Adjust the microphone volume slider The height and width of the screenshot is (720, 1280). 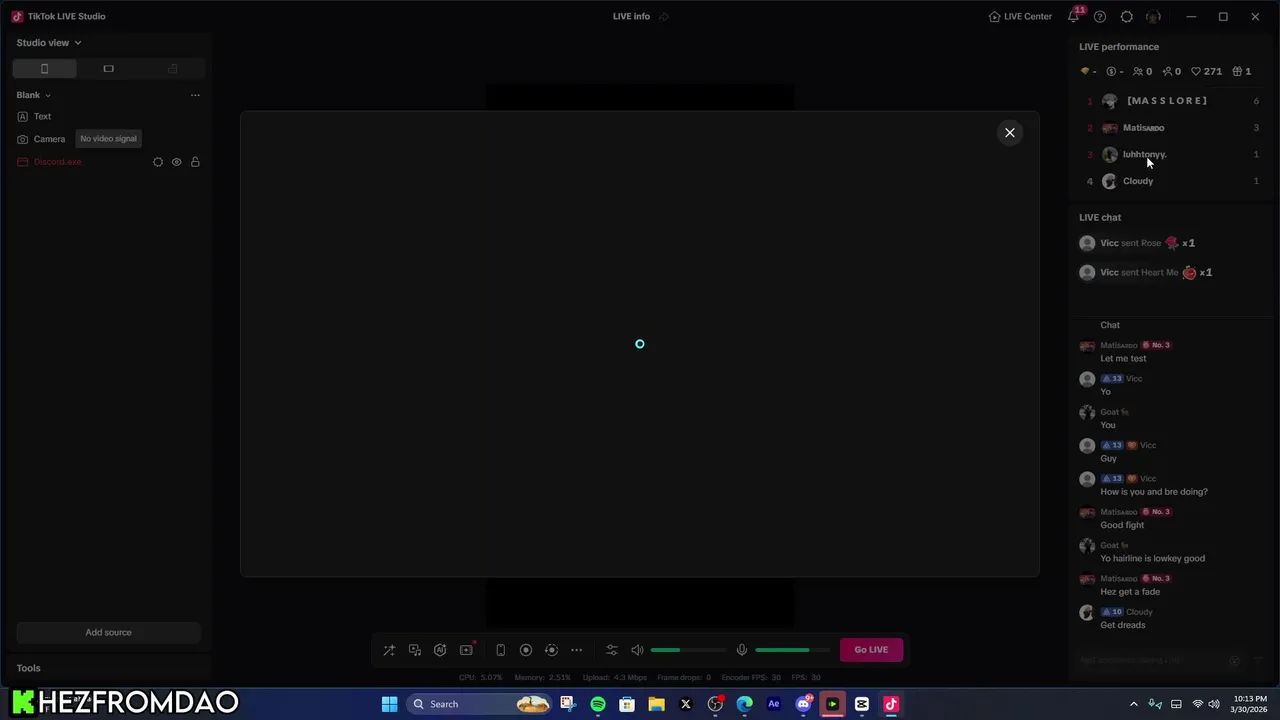pyautogui.click(x=792, y=650)
